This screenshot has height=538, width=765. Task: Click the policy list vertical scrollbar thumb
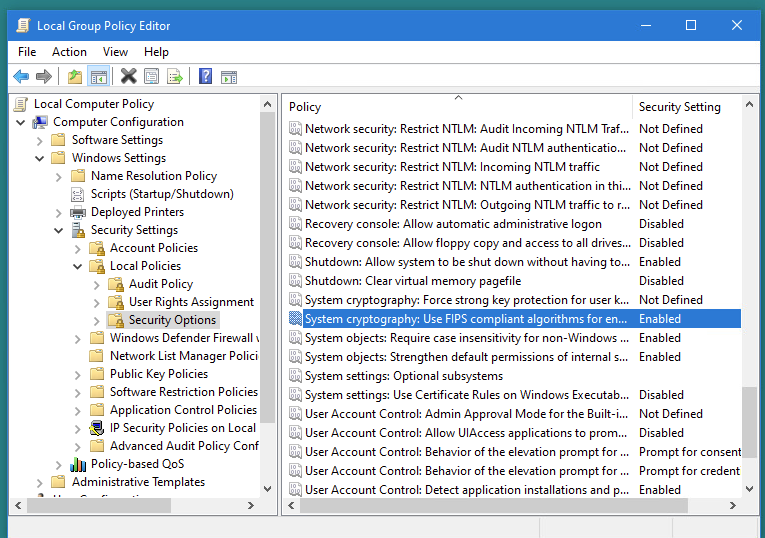click(x=749, y=433)
